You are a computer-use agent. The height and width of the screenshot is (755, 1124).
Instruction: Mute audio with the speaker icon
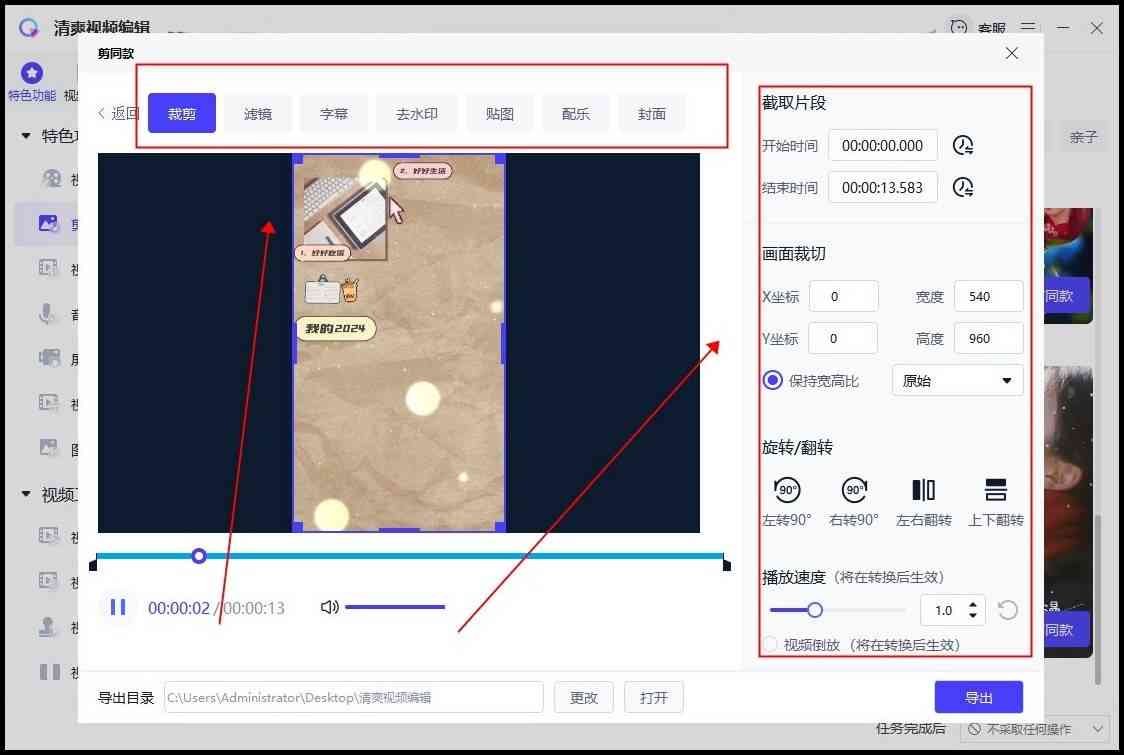(329, 607)
